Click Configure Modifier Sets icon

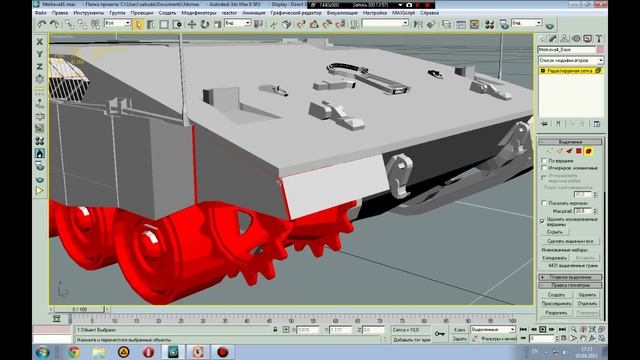coord(597,124)
